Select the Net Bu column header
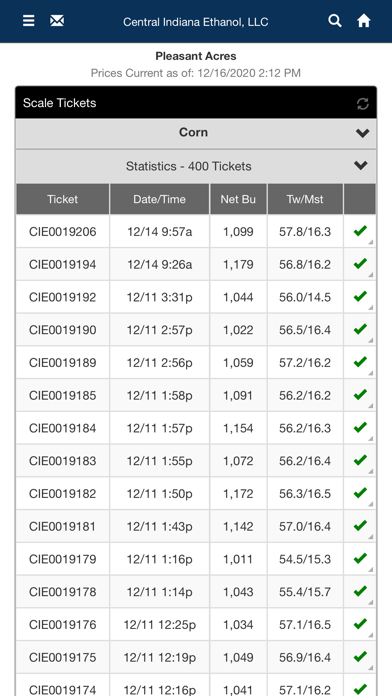Viewport: 392px width, 696px height. tap(238, 199)
